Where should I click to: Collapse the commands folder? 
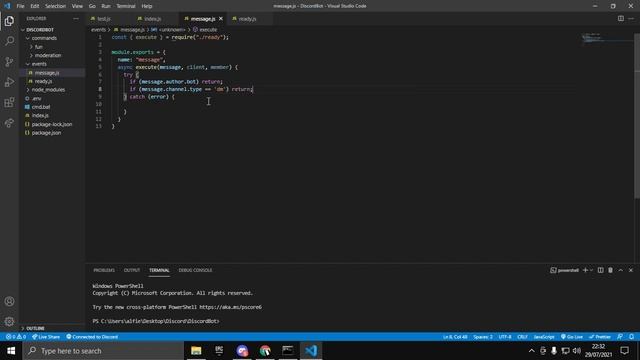pyautogui.click(x=52, y=38)
